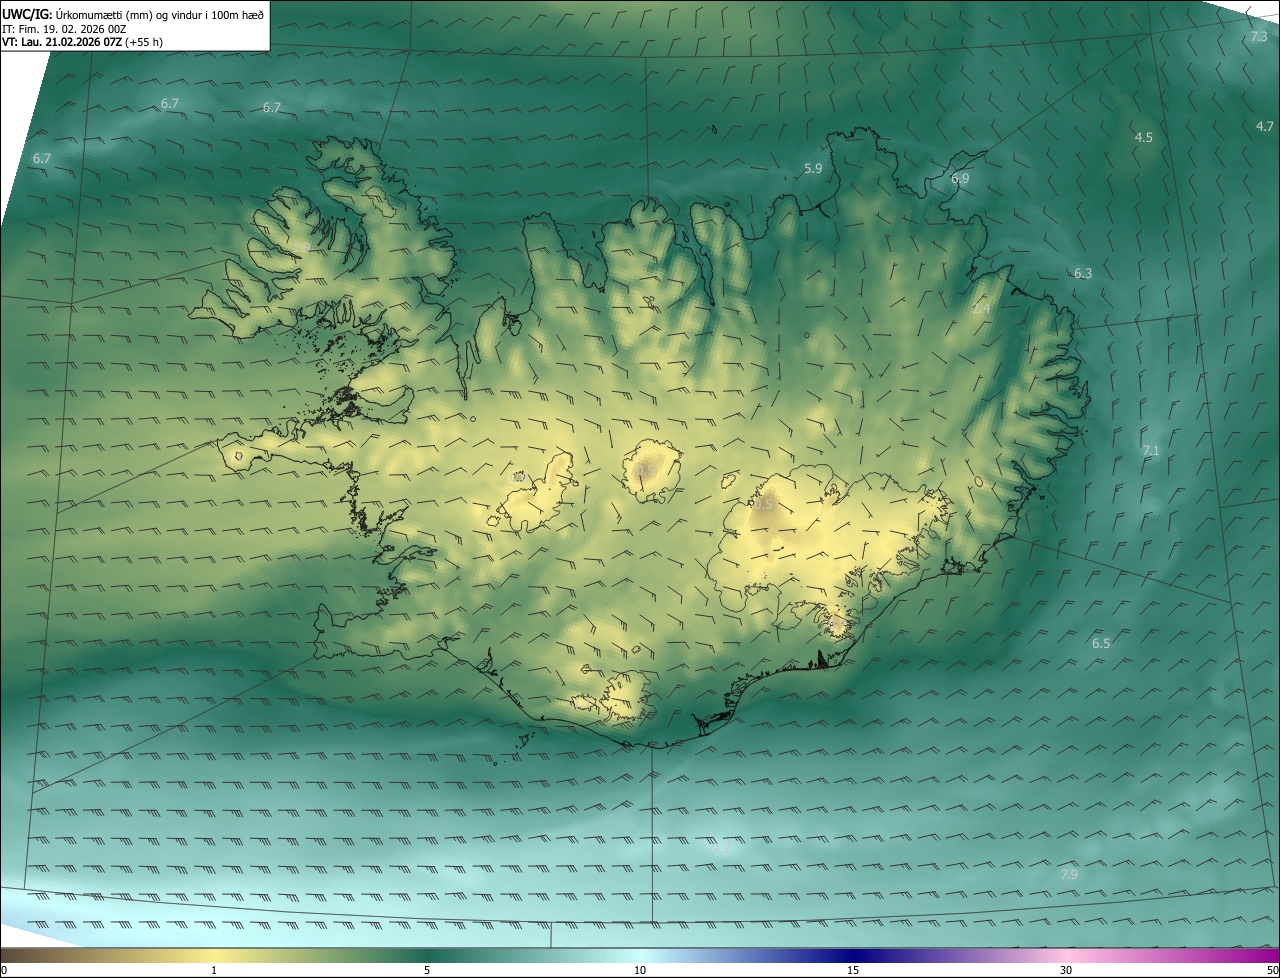Click the 0.5 label inside round Hofsjökull glacier outline
This screenshot has height=978, width=1280.
point(644,470)
